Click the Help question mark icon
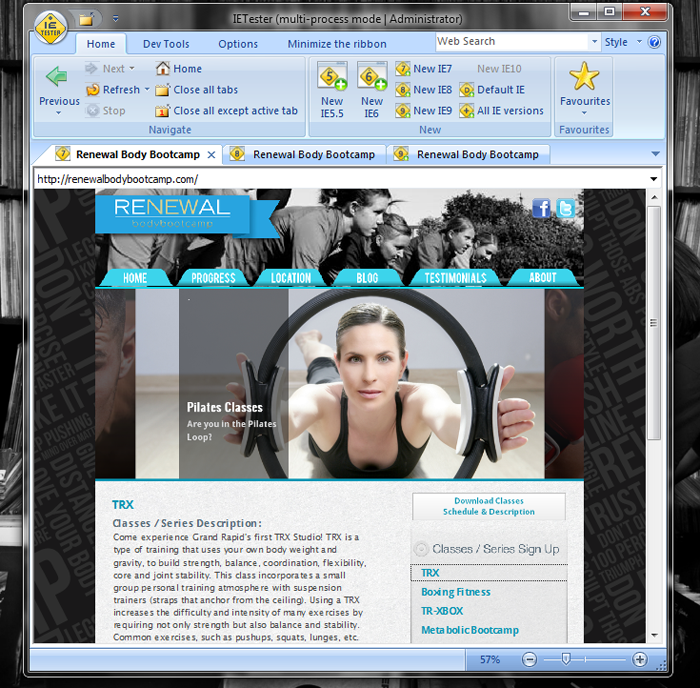The height and width of the screenshot is (688, 700). coord(655,43)
